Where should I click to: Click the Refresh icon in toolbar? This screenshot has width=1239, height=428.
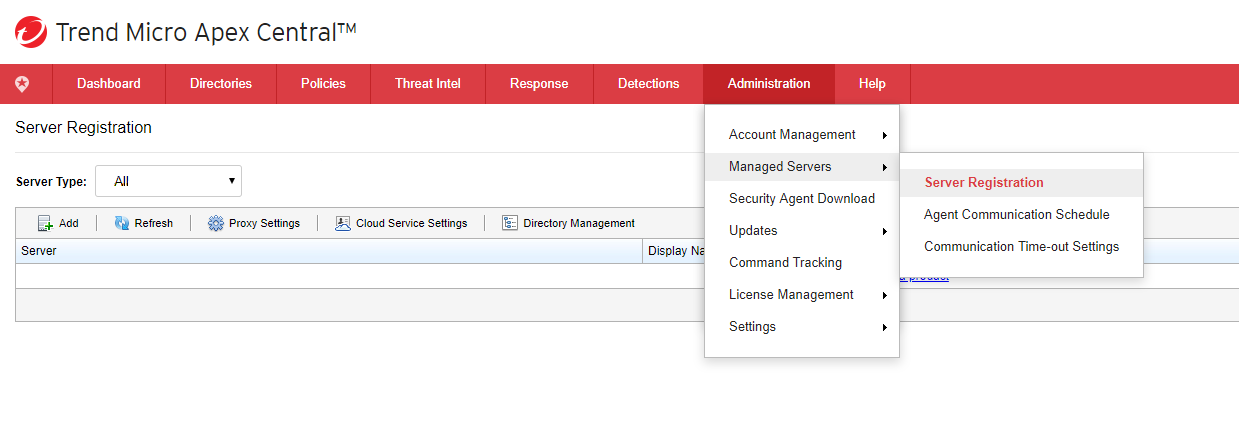pyautogui.click(x=122, y=223)
